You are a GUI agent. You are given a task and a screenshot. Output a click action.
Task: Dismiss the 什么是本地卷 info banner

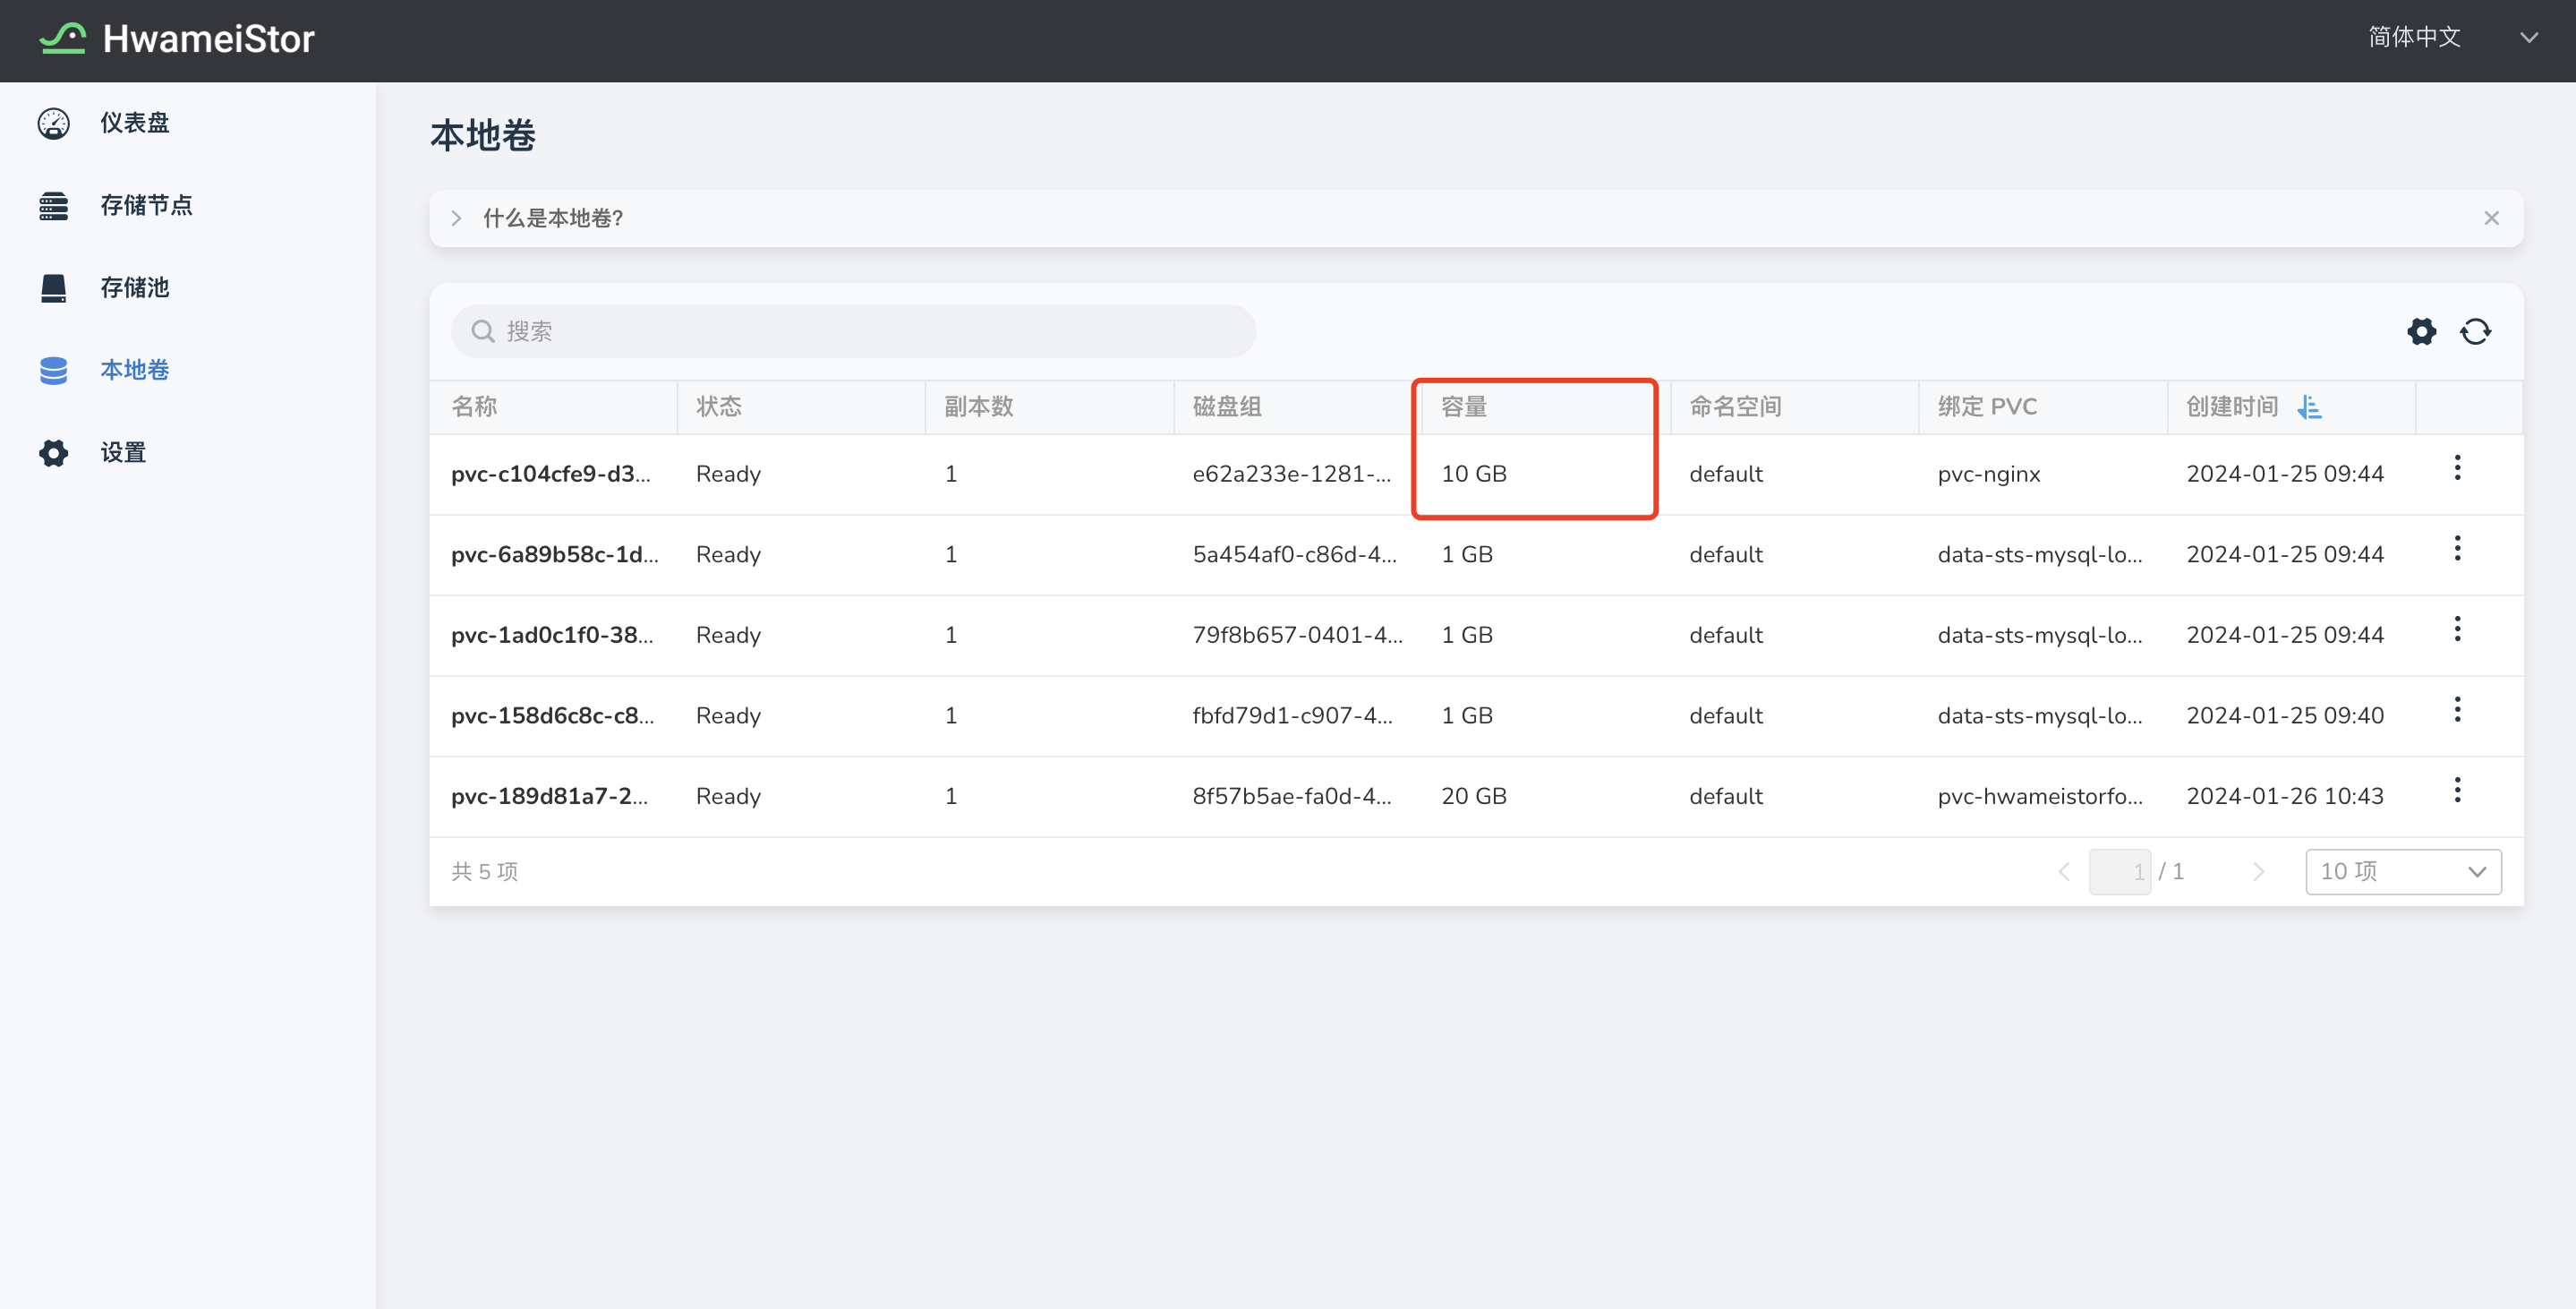(x=2491, y=218)
